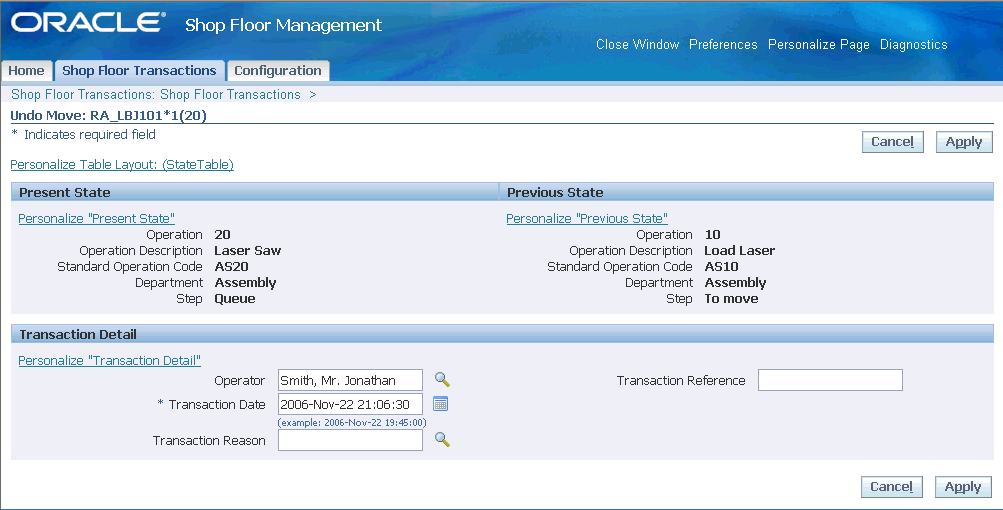Click the top Apply button

click(964, 142)
